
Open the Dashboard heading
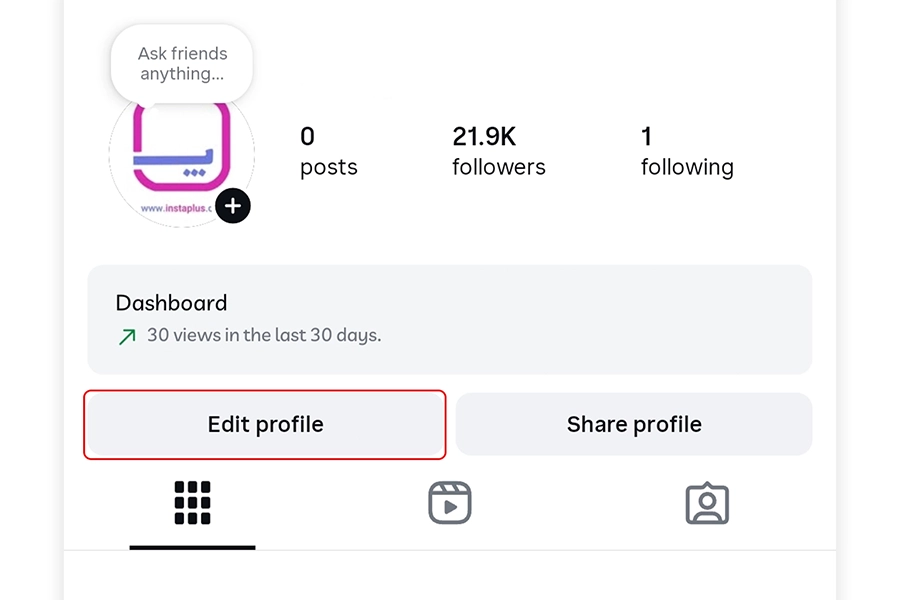(171, 303)
